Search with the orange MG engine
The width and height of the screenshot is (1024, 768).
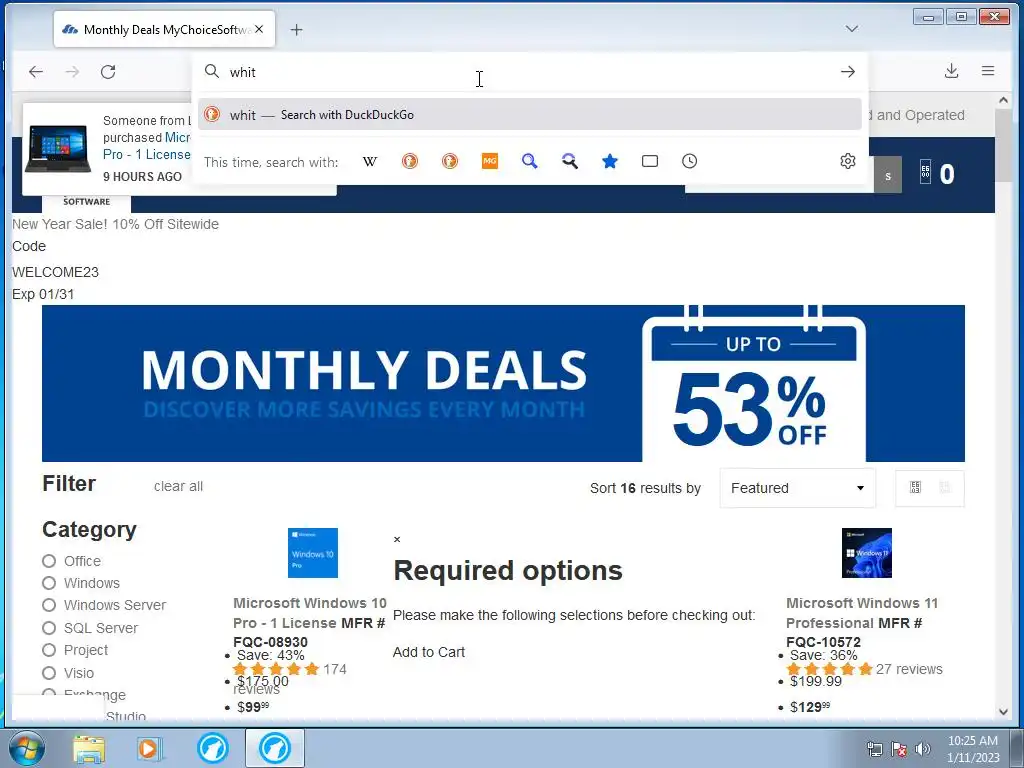(x=490, y=161)
